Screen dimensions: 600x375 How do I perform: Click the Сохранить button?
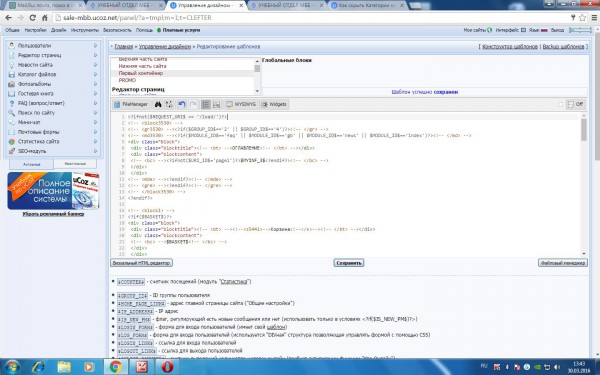[x=349, y=263]
